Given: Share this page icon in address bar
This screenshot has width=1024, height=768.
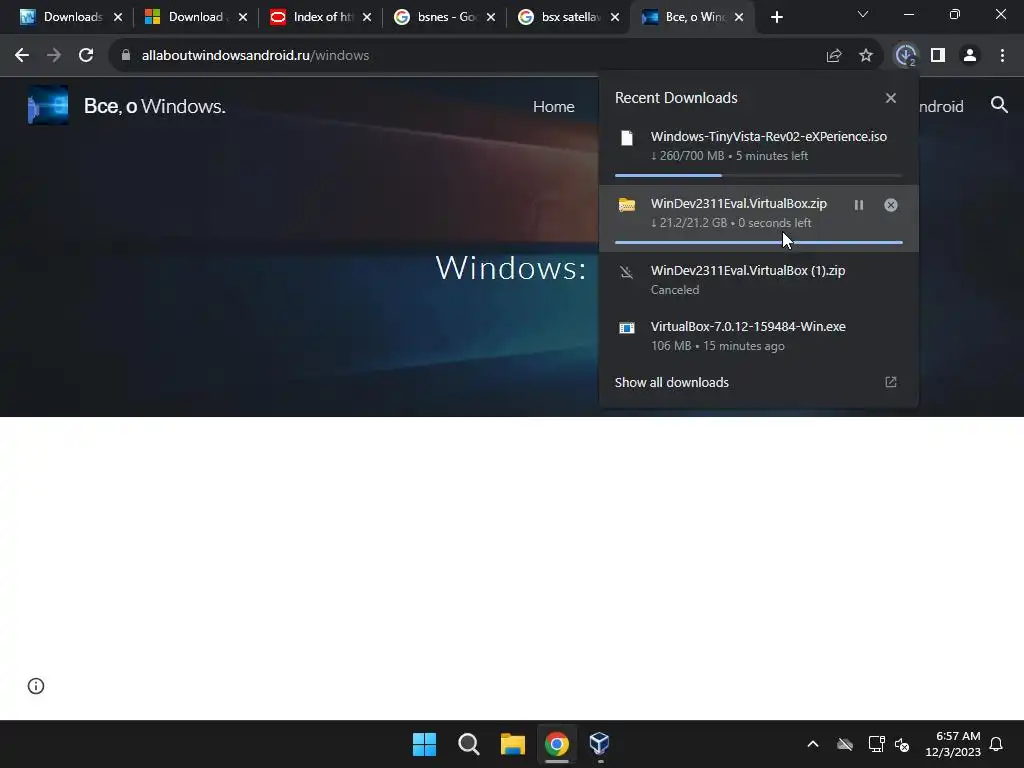Looking at the screenshot, I should pos(833,56).
